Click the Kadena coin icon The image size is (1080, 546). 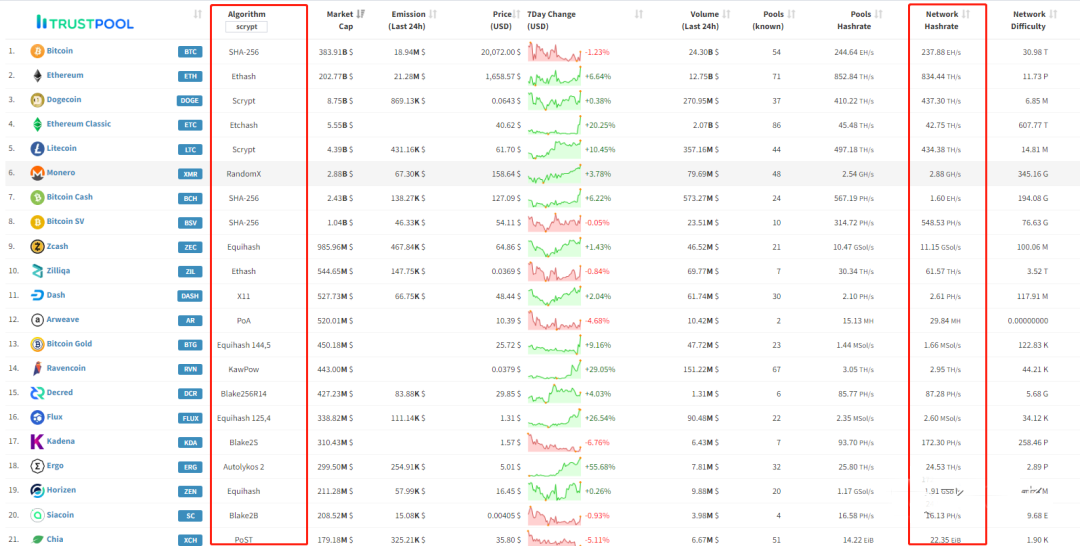point(37,442)
